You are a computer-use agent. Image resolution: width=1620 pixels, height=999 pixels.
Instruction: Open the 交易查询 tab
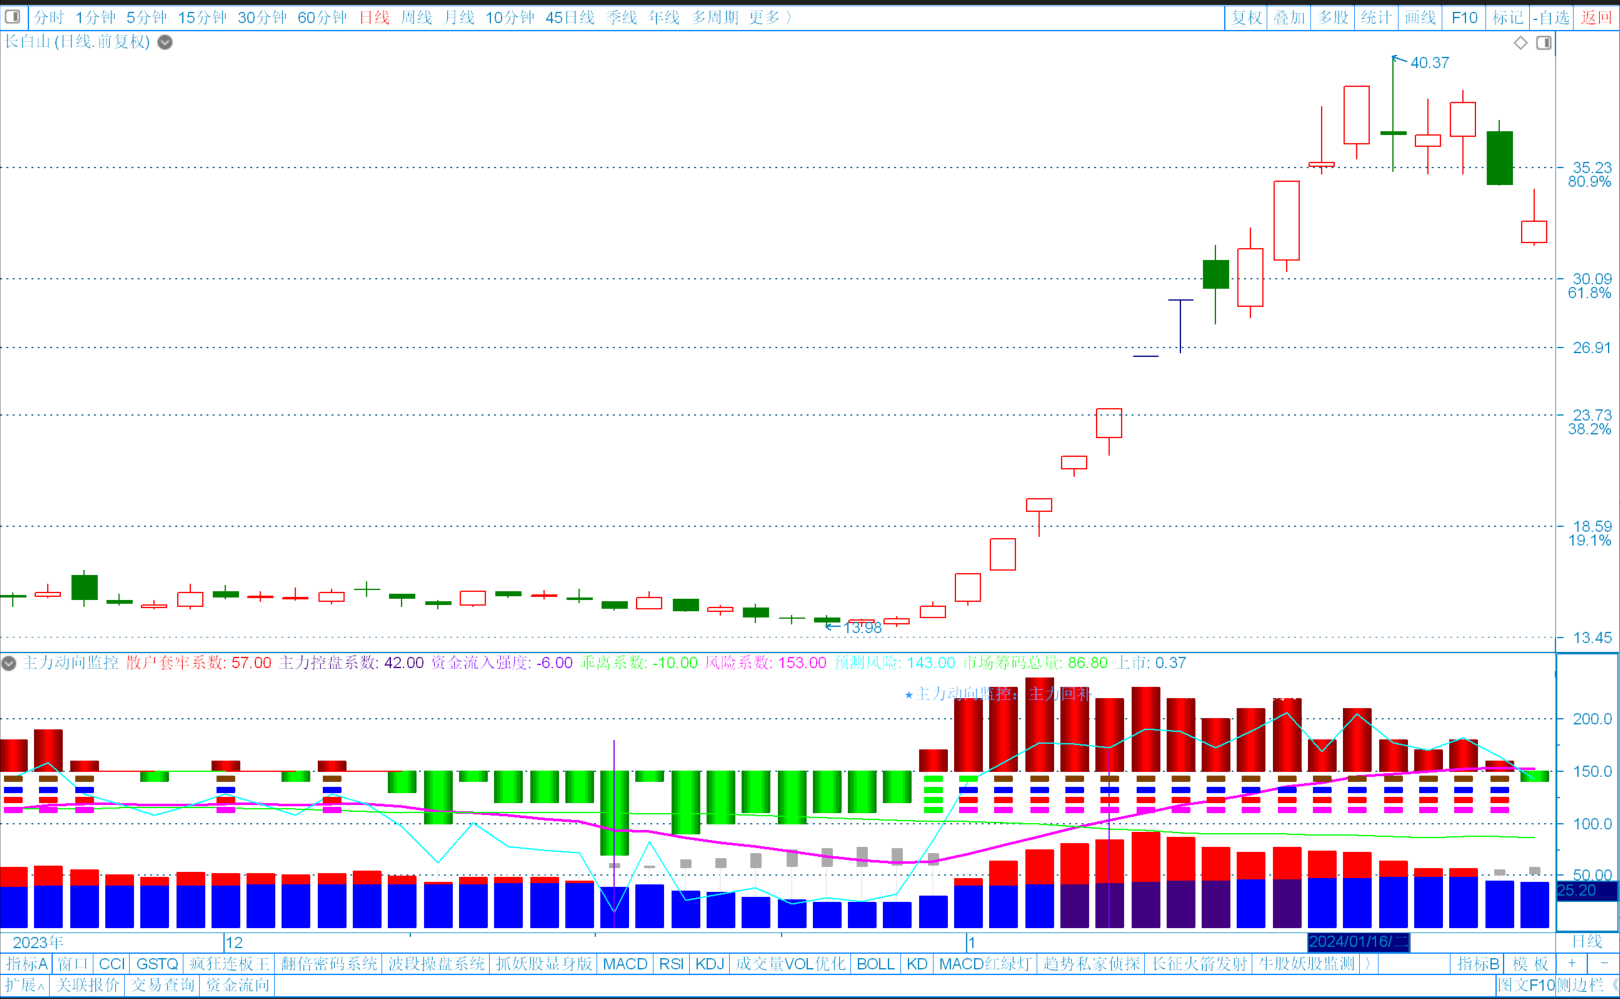coord(163,985)
